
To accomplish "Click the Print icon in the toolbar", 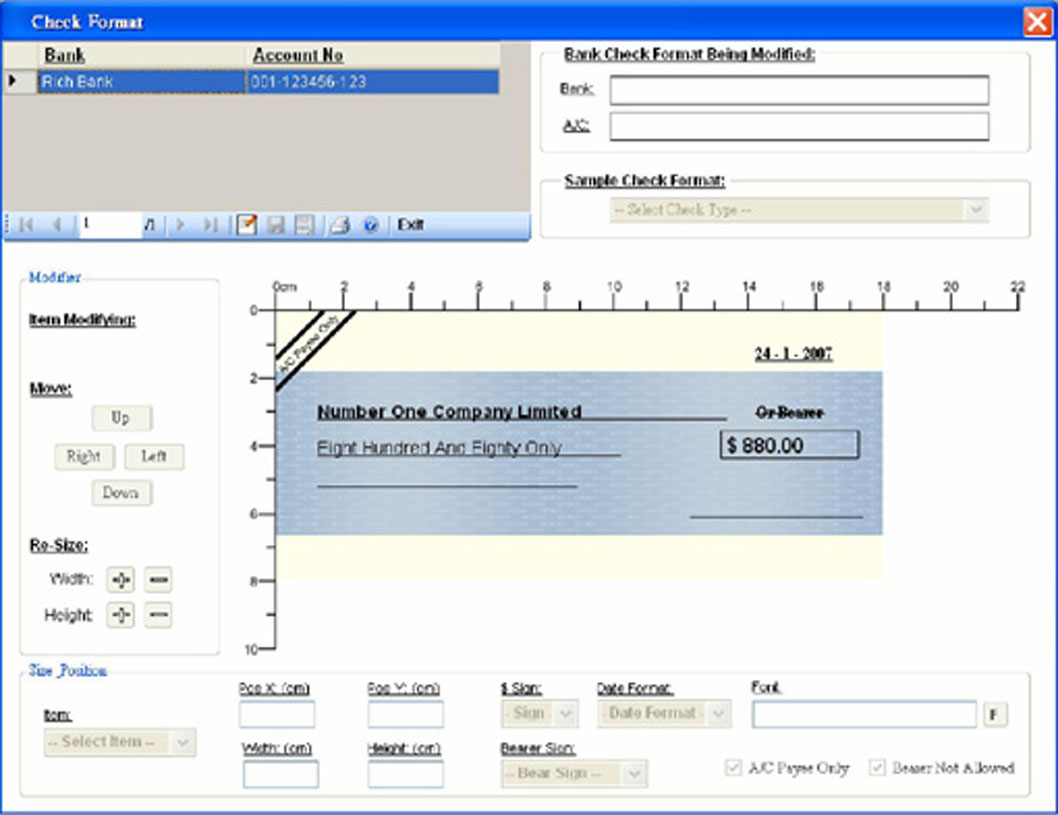I will (340, 225).
